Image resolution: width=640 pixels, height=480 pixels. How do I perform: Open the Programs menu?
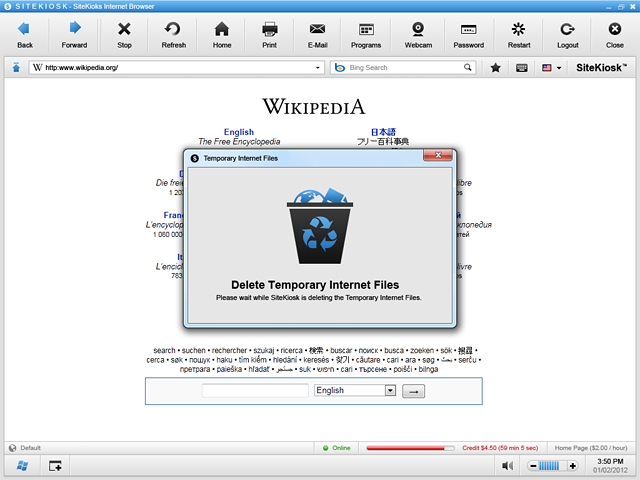(x=366, y=35)
